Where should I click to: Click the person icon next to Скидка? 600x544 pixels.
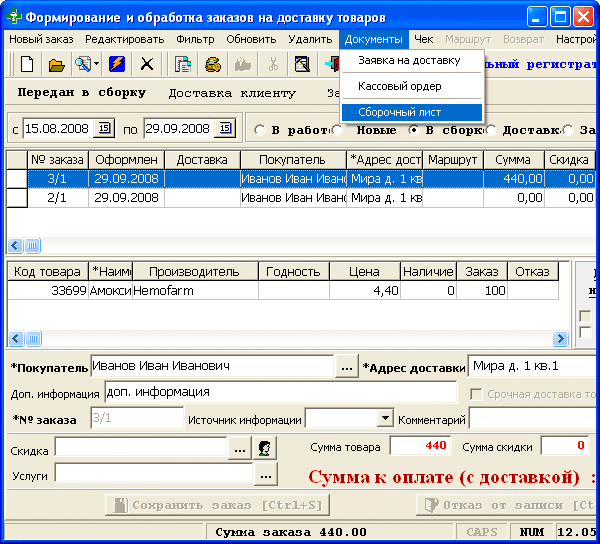click(265, 449)
